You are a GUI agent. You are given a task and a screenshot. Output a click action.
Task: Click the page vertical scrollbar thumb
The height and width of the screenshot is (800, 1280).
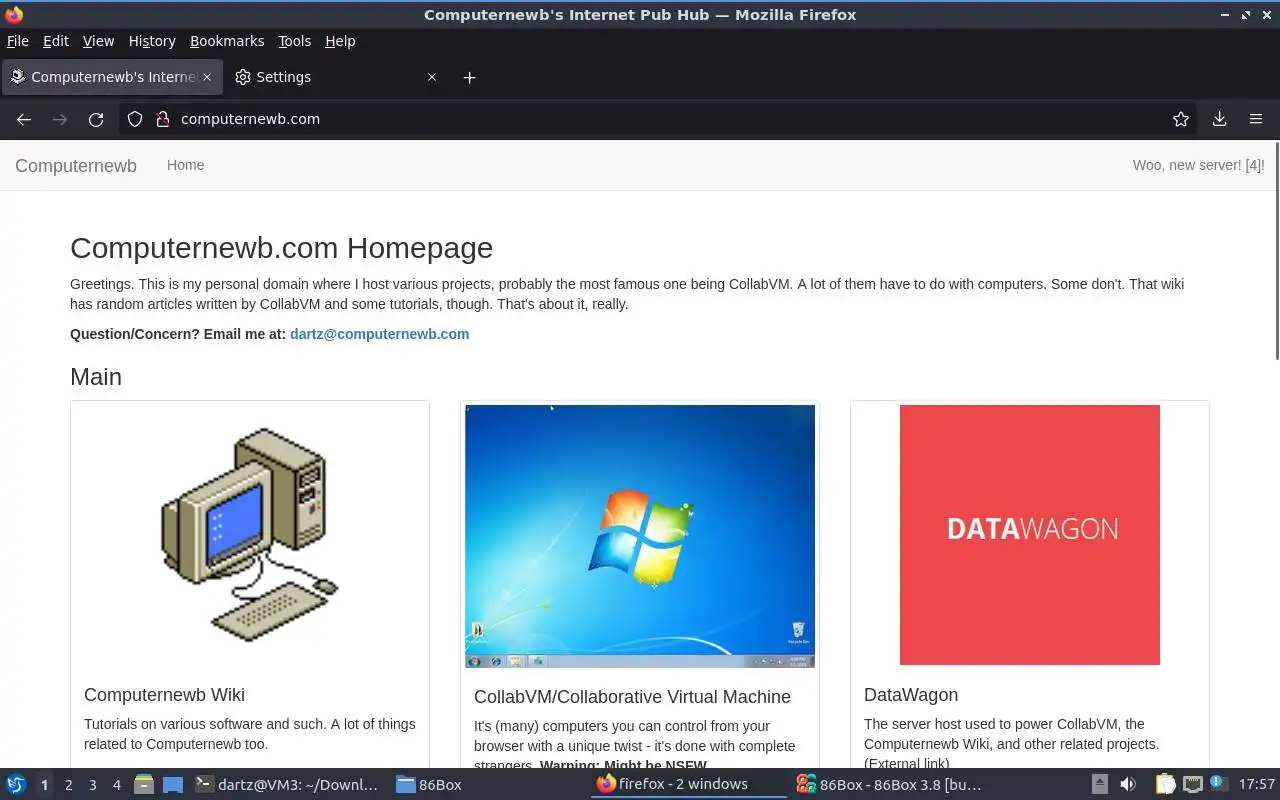click(1276, 252)
